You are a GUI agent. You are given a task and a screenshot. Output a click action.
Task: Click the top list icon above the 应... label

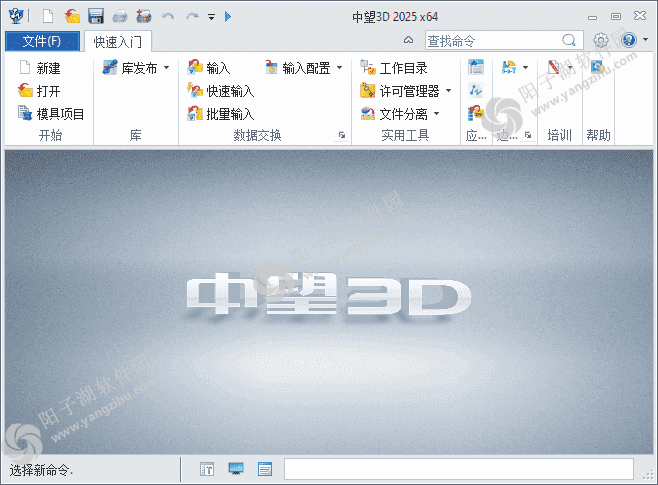tap(476, 67)
